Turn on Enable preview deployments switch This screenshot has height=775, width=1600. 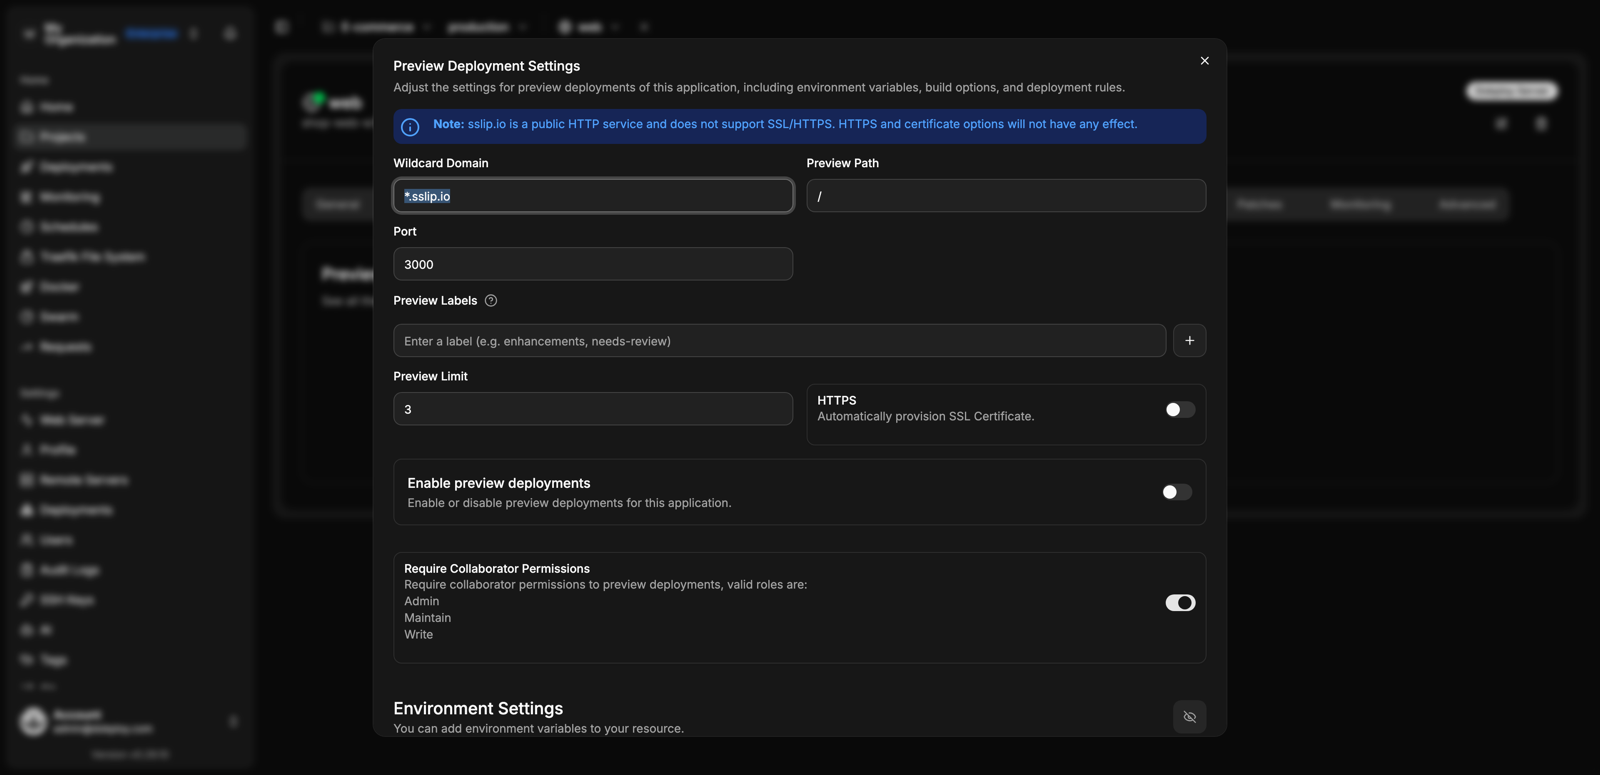tap(1177, 492)
